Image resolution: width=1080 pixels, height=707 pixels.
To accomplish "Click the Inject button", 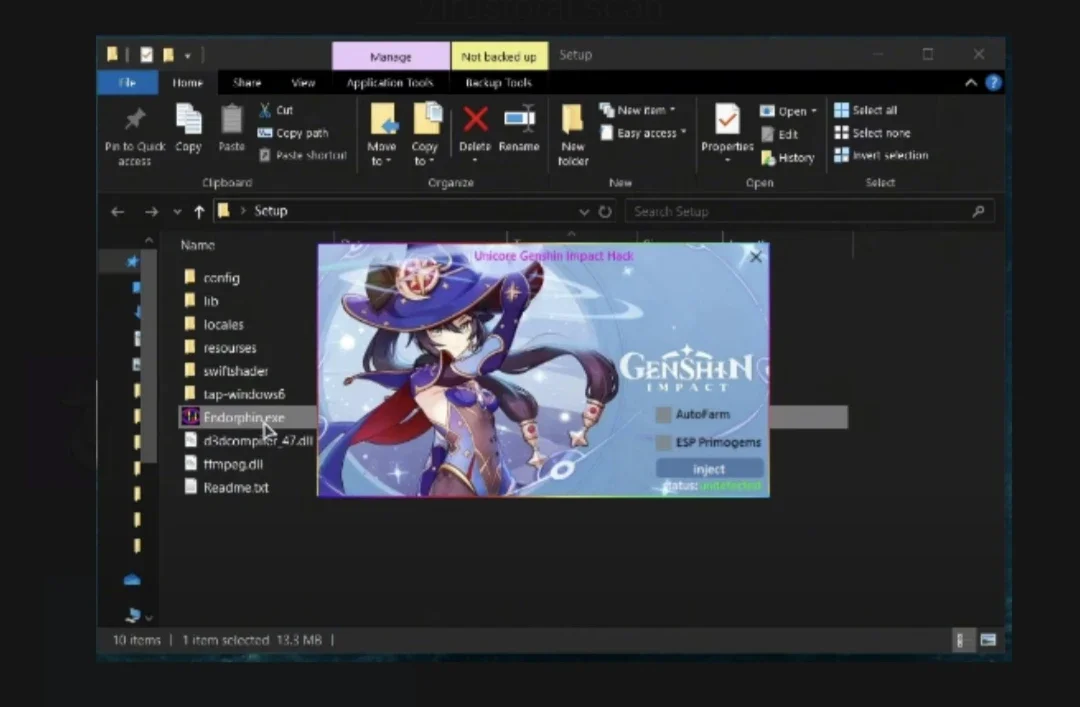I will coord(709,469).
